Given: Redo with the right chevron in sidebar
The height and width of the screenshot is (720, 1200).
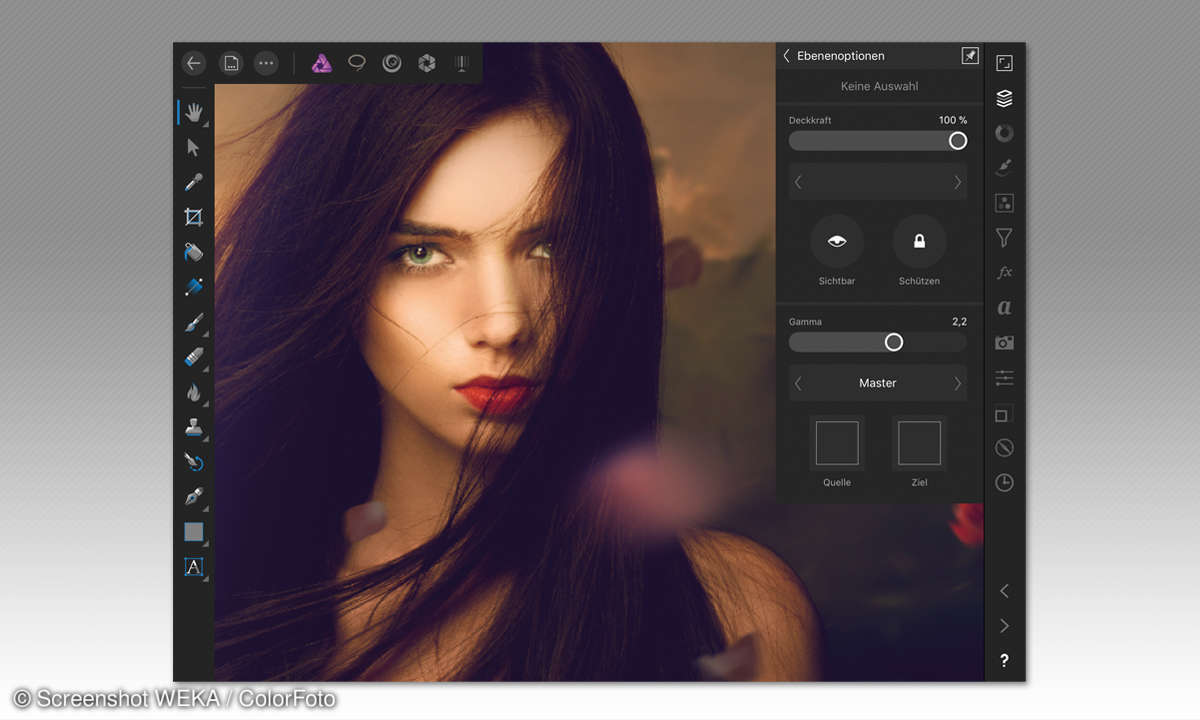Looking at the screenshot, I should (1005, 626).
